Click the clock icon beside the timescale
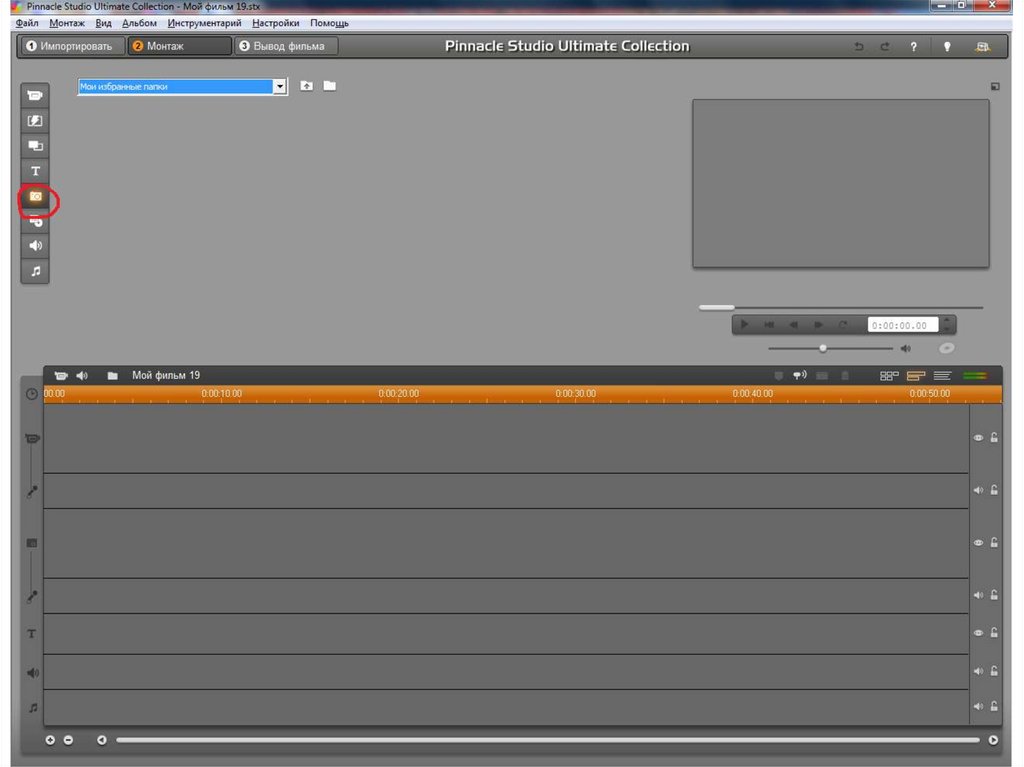This screenshot has width=1024, height=767. [31, 394]
